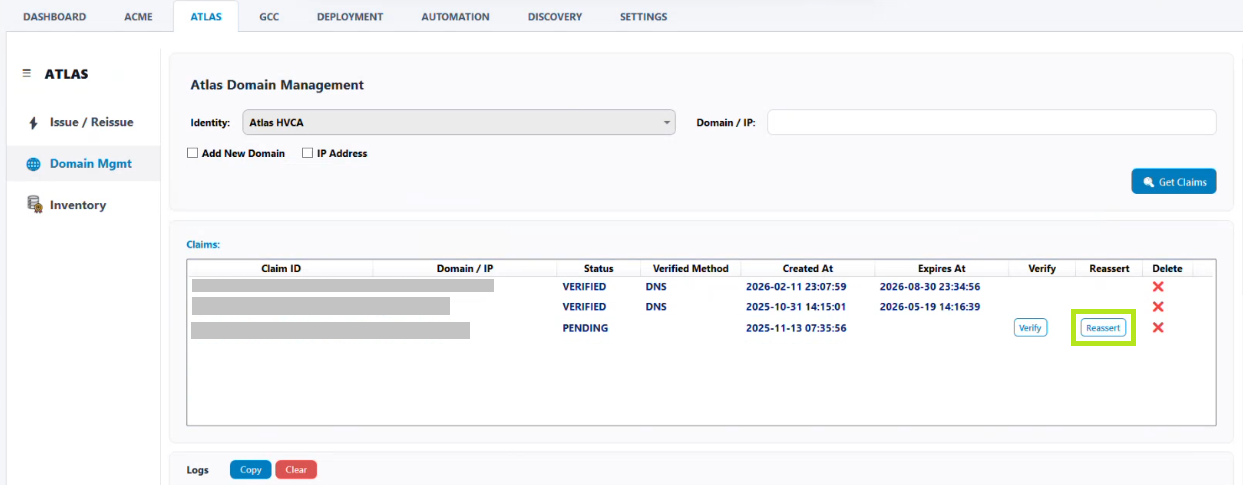Toggle the ATLAS hamburger menu icon
Screen dimensions: 1243x485
click(27, 74)
